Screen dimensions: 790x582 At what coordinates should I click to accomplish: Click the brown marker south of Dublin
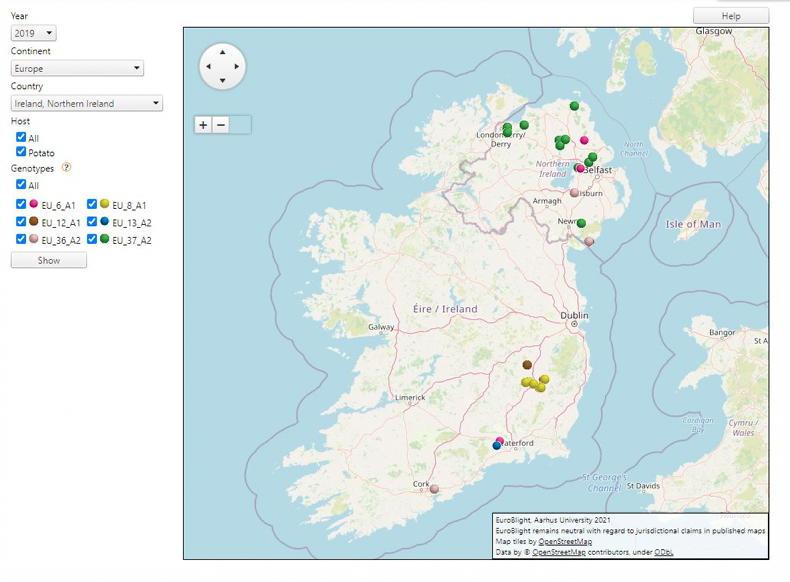click(x=527, y=365)
